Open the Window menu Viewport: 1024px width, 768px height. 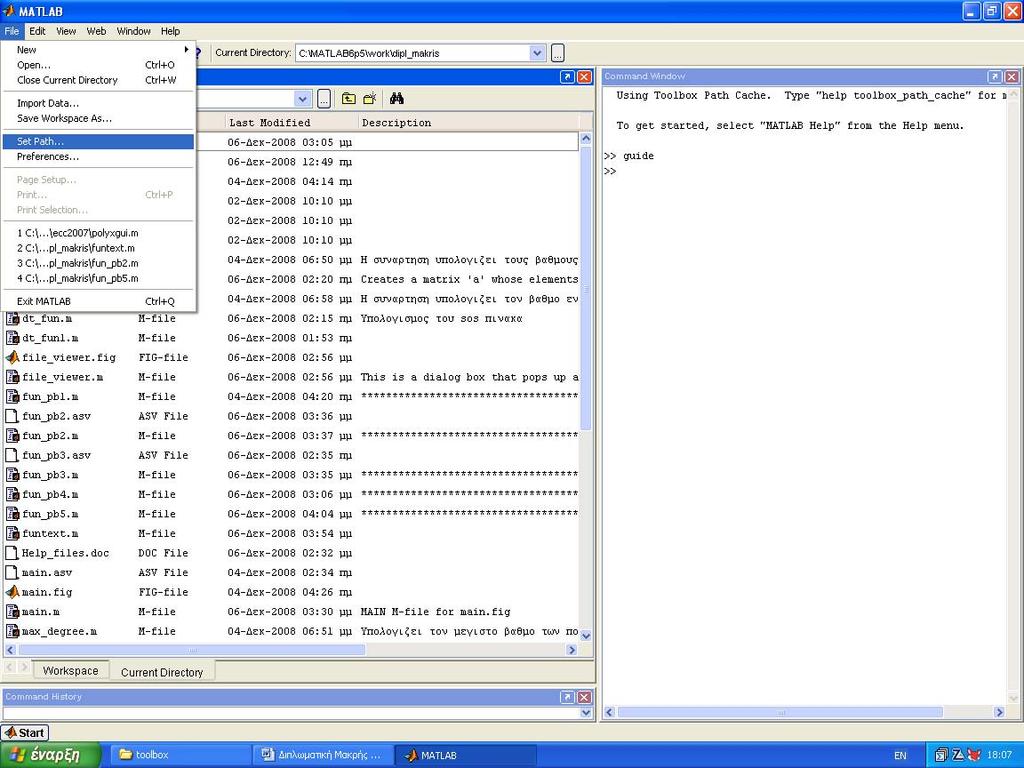(133, 31)
